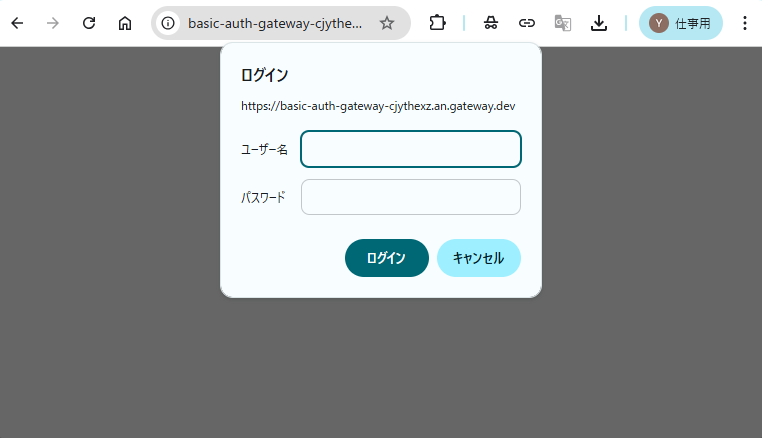The height and width of the screenshot is (438, 762).
Task: Click the ユーザー名 input field
Action: 411,149
